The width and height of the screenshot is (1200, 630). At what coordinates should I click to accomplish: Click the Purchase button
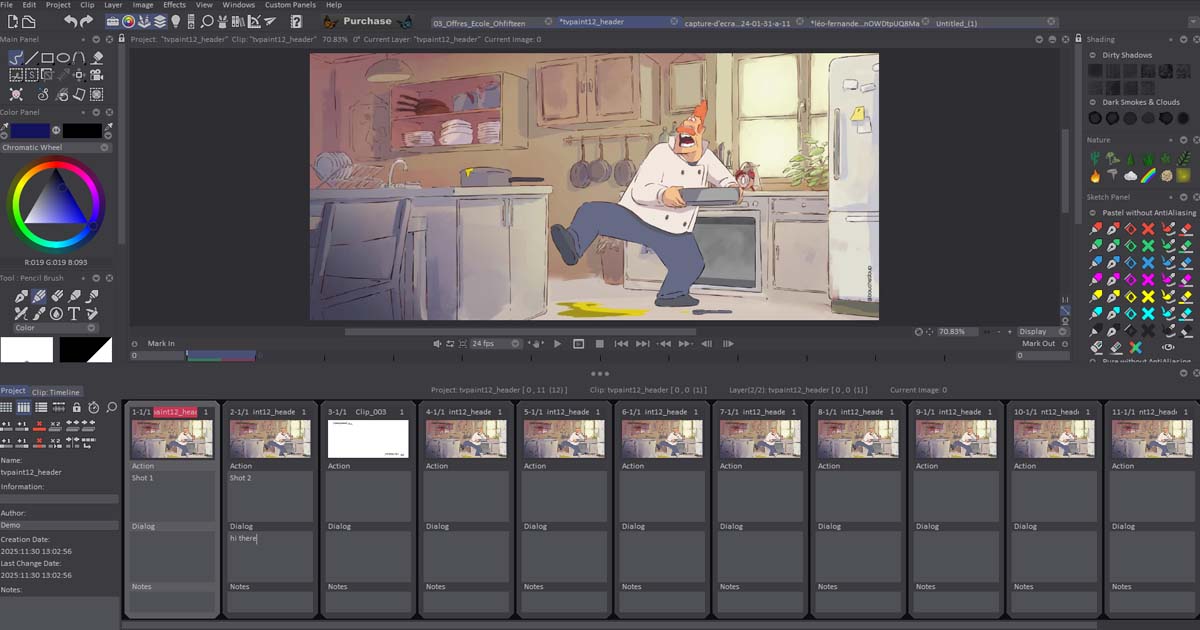pyautogui.click(x=367, y=20)
